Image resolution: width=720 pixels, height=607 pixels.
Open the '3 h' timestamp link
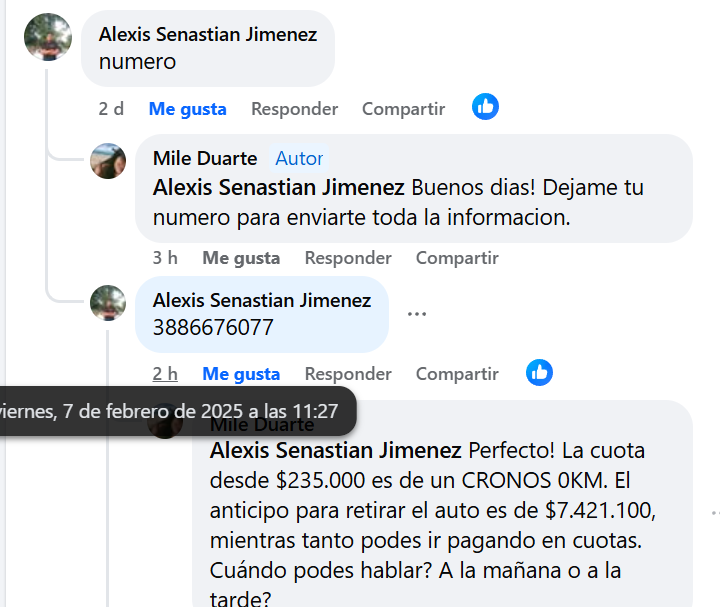point(165,258)
